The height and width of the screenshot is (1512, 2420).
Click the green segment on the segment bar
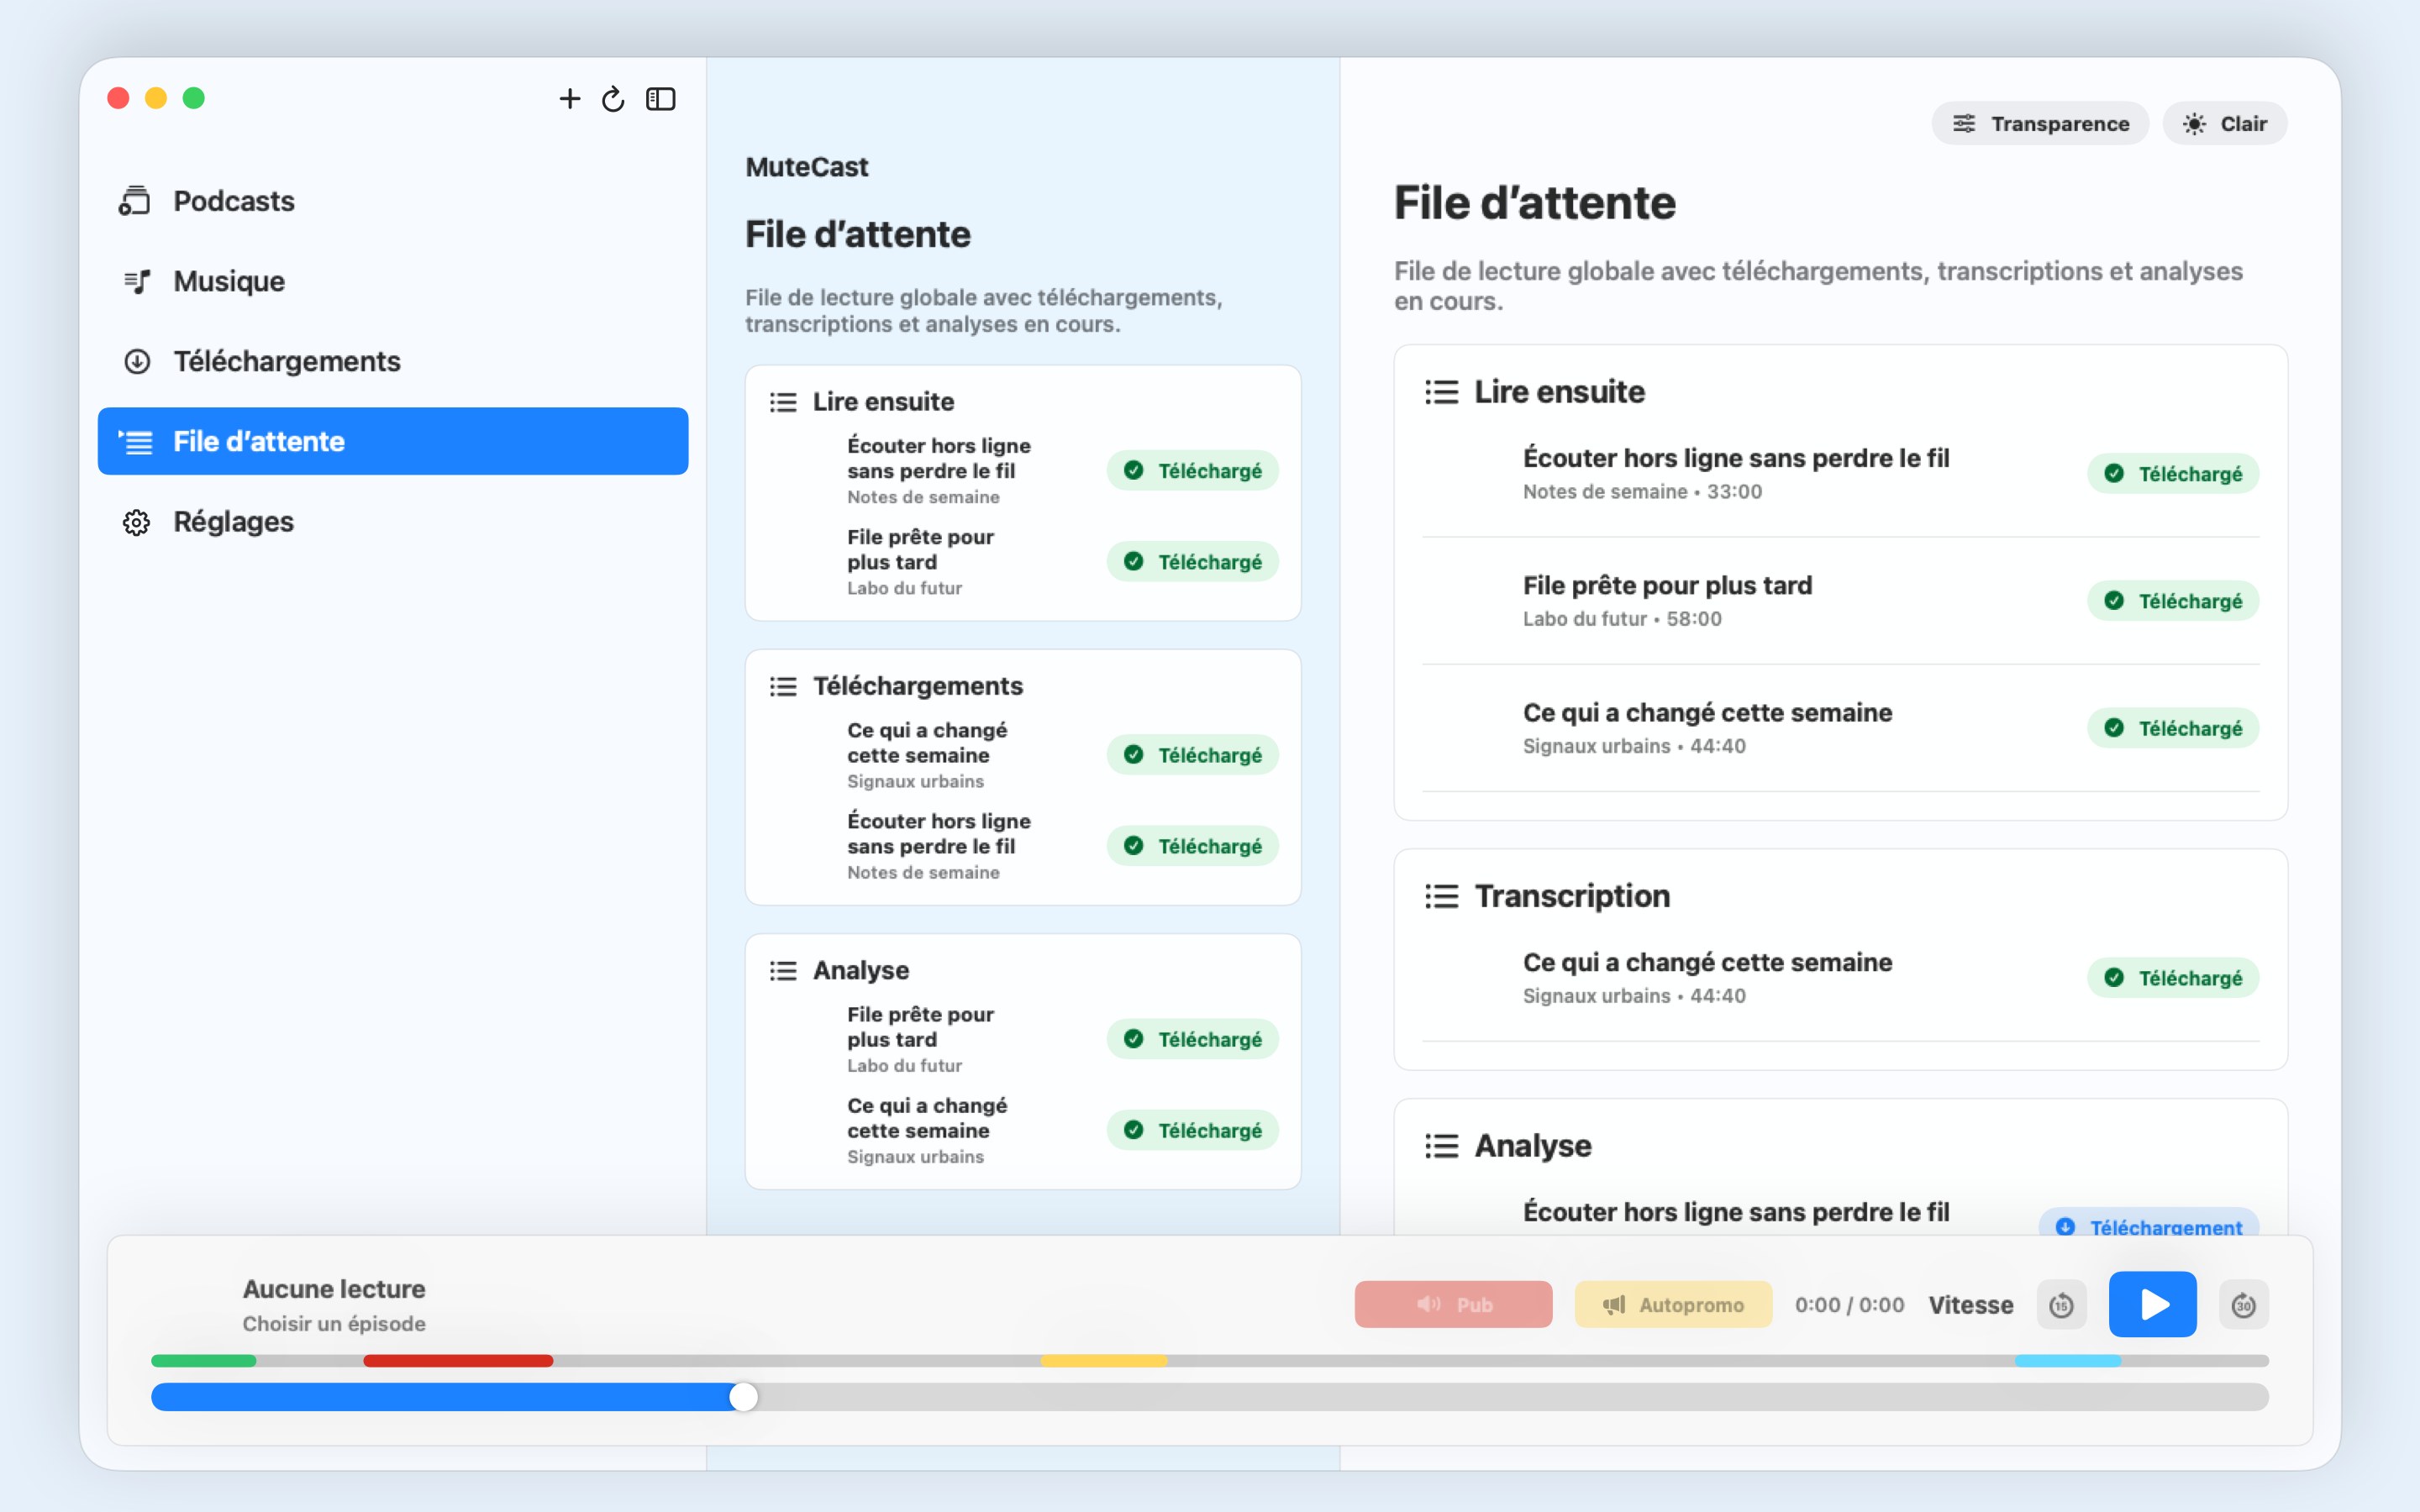204,1361
